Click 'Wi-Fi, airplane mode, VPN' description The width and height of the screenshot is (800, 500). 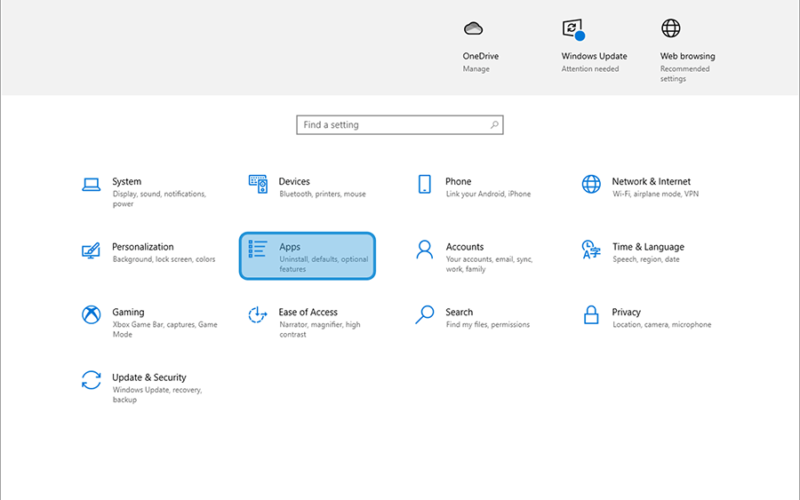point(656,194)
